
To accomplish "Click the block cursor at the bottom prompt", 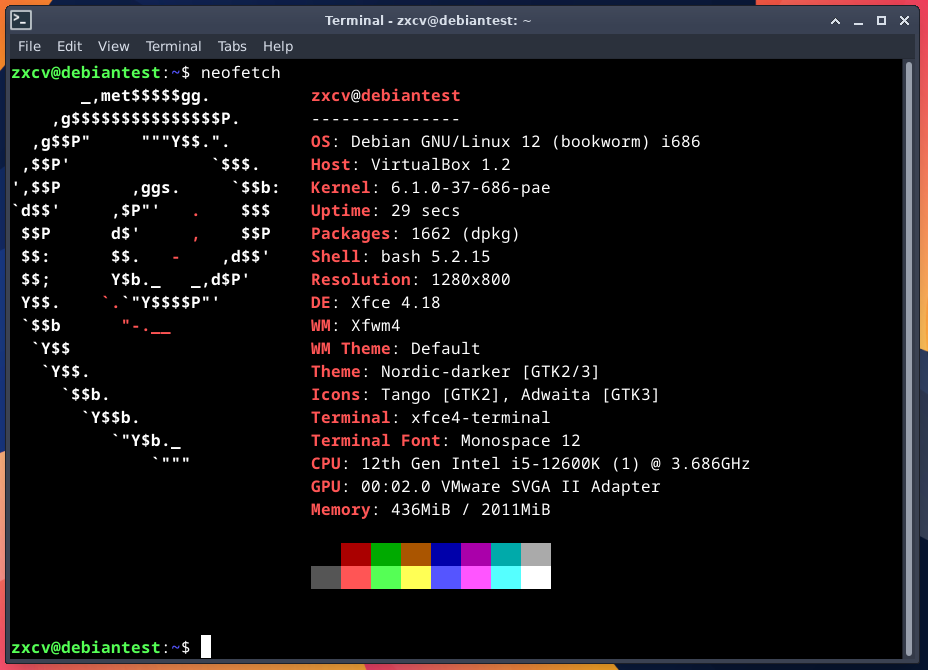I will 206,646.
